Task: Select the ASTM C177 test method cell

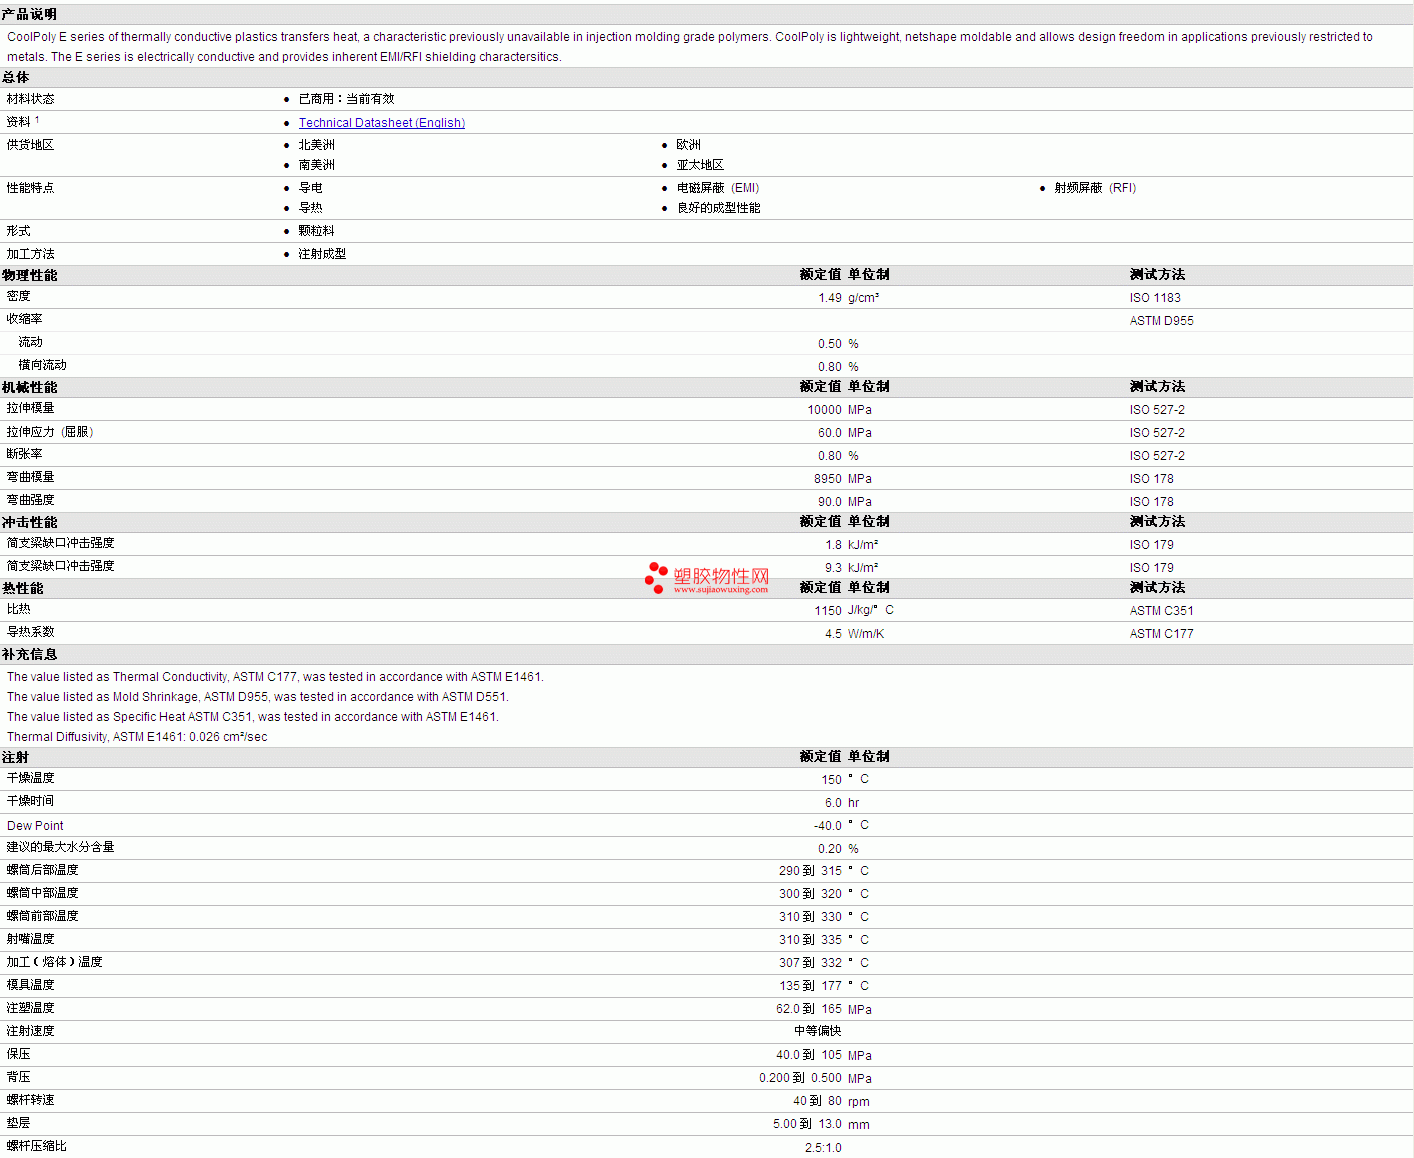Action: coord(1162,634)
